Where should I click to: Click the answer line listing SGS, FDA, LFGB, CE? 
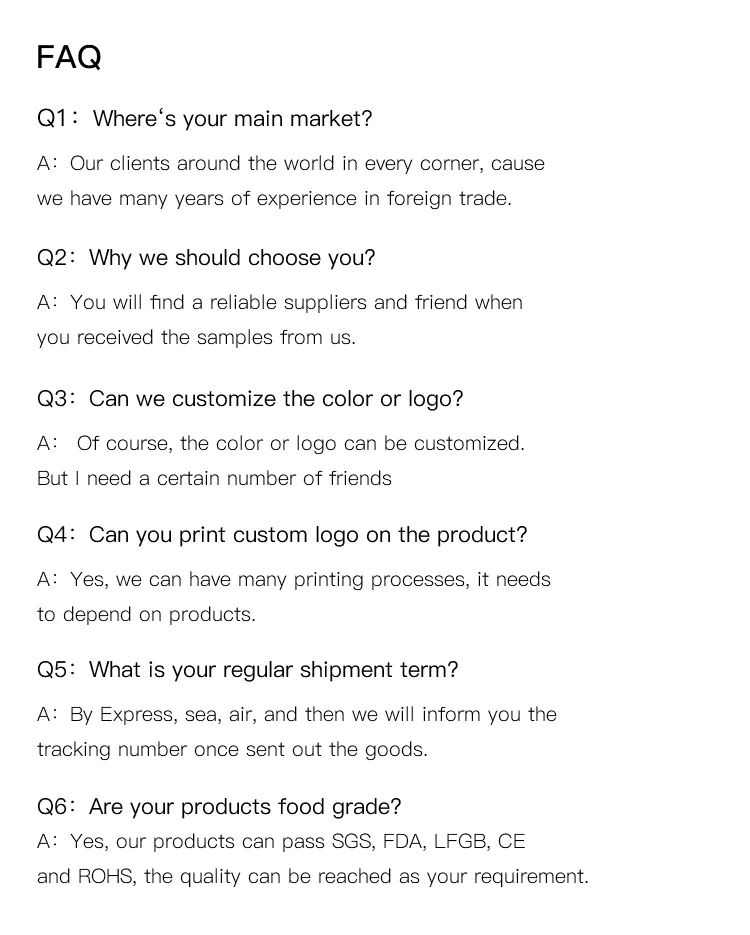[x=281, y=842]
